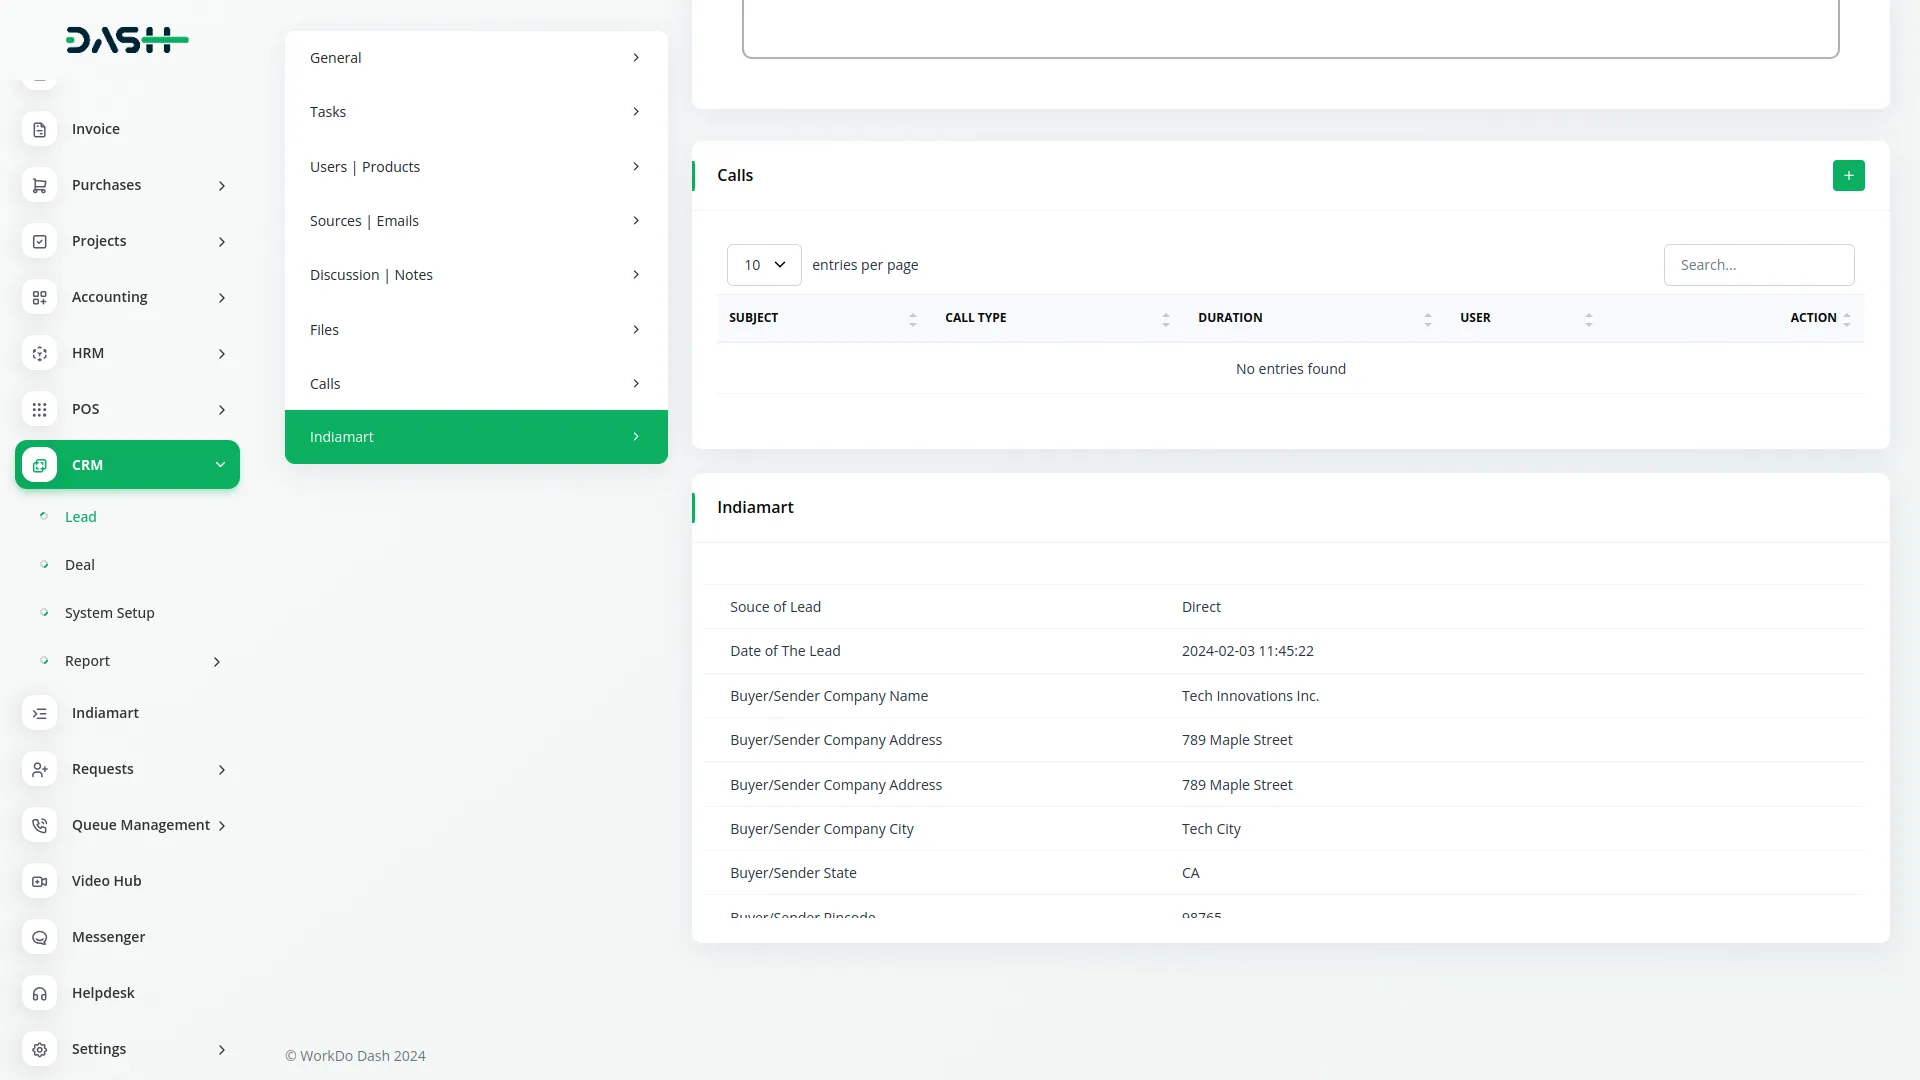Image resolution: width=1920 pixels, height=1080 pixels.
Task: Expand the Report submenu arrow
Action: pos(217,662)
